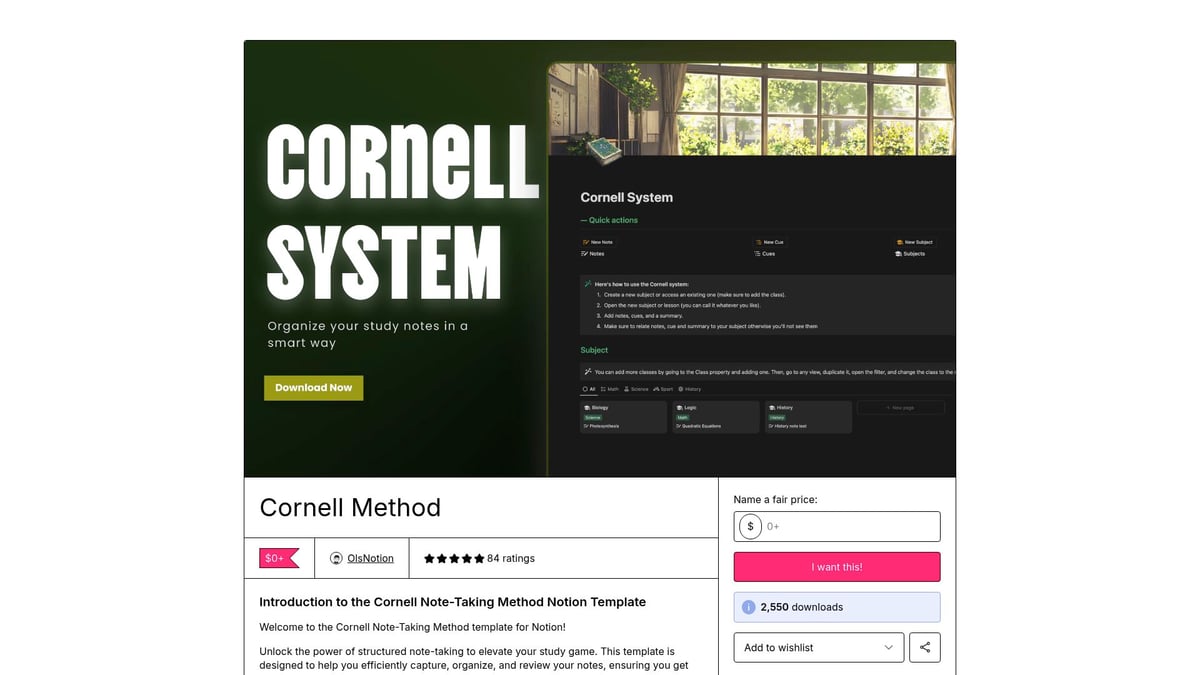Click the dollar sign in the price field
The image size is (1200, 675).
[x=750, y=526]
